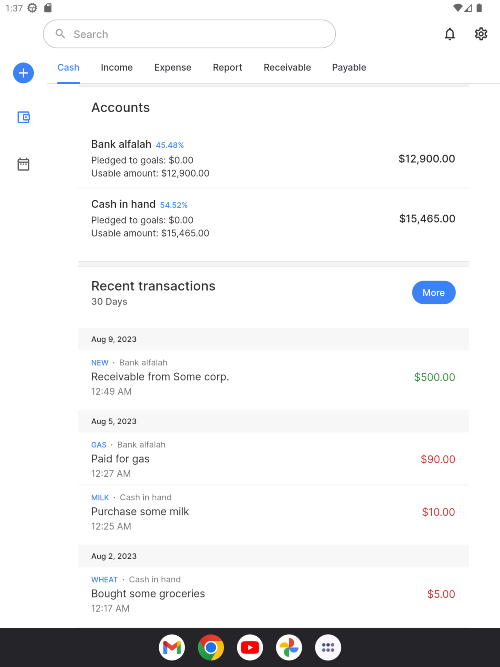
Task: Open the Paid for gas transaction
Action: [x=273, y=459]
